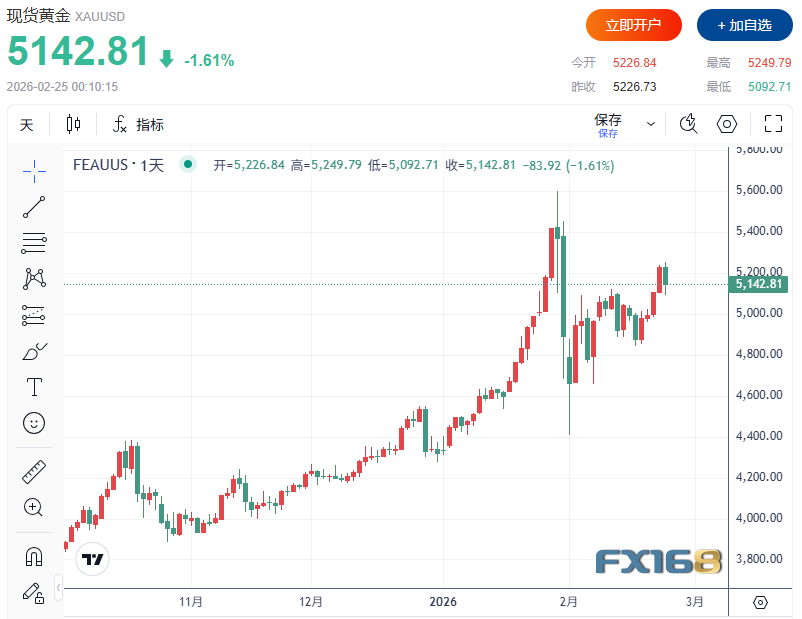The height and width of the screenshot is (619, 802).
Task: Select the XABCD pattern tool
Action: pos(34,279)
